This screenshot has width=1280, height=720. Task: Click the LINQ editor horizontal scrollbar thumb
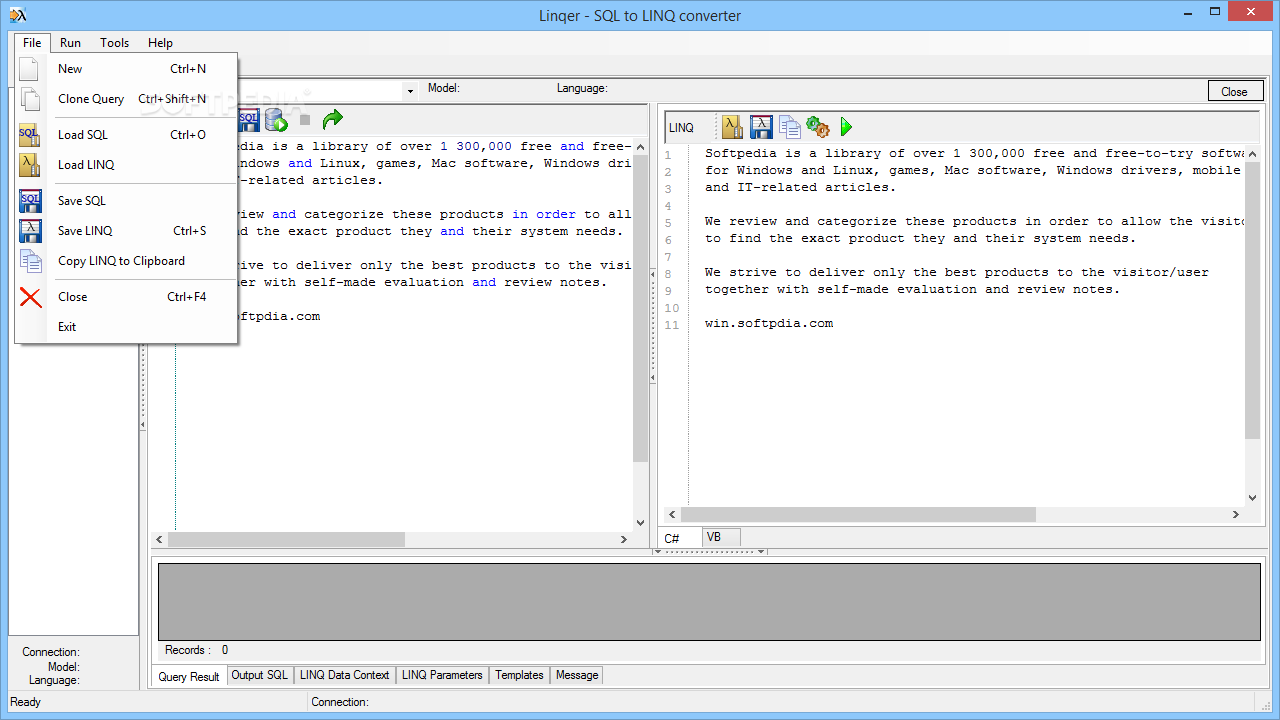tap(859, 514)
